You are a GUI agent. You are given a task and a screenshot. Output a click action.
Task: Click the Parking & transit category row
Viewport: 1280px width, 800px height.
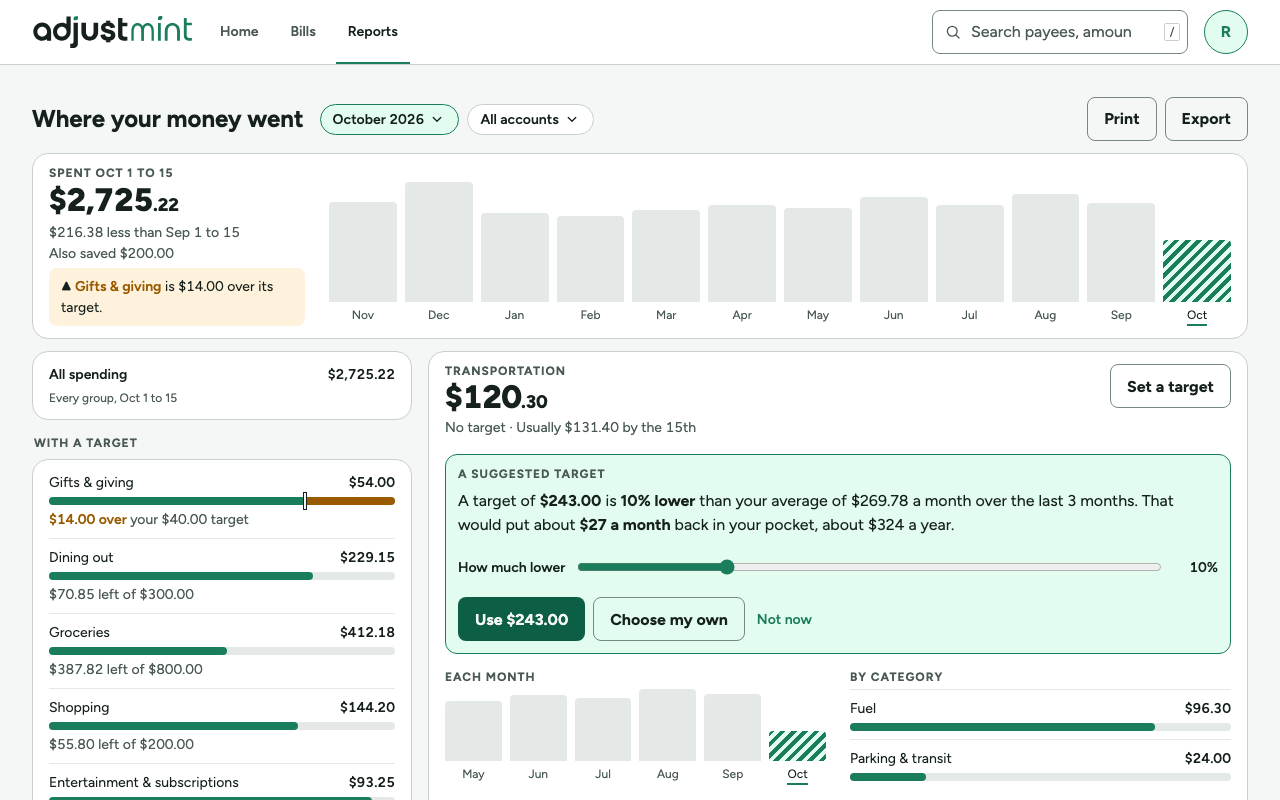coord(1040,764)
